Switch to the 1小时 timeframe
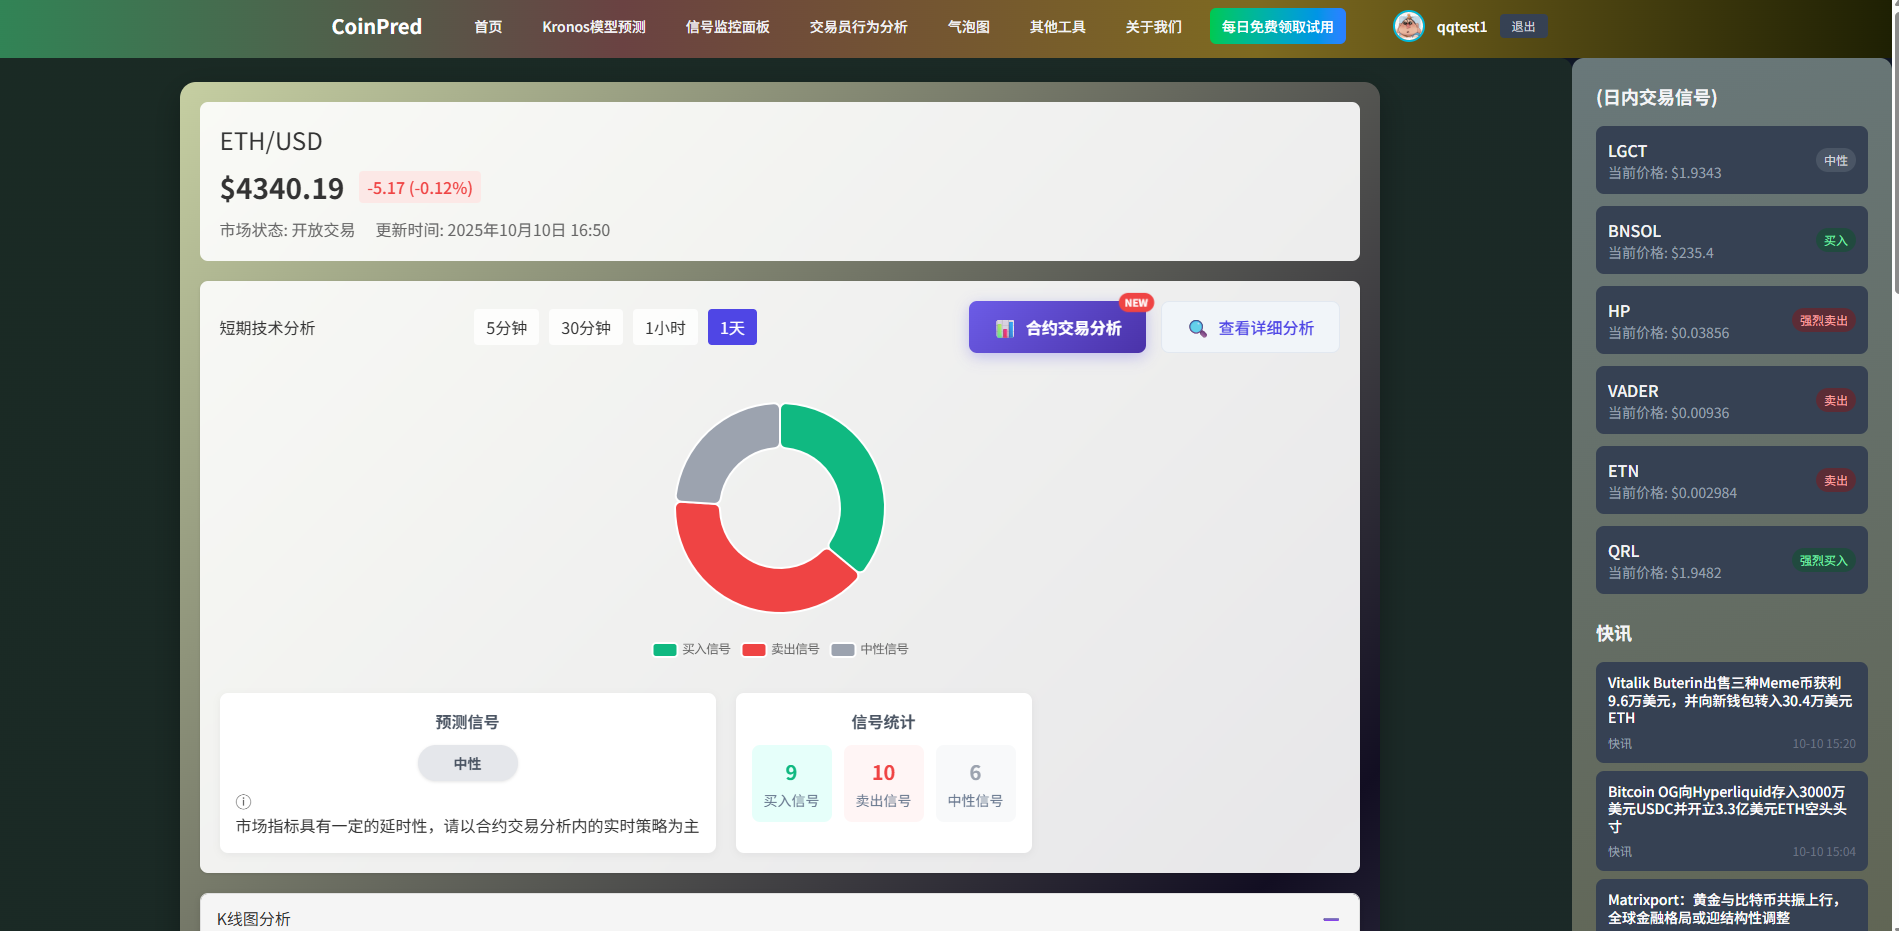The height and width of the screenshot is (931, 1899). pos(665,328)
